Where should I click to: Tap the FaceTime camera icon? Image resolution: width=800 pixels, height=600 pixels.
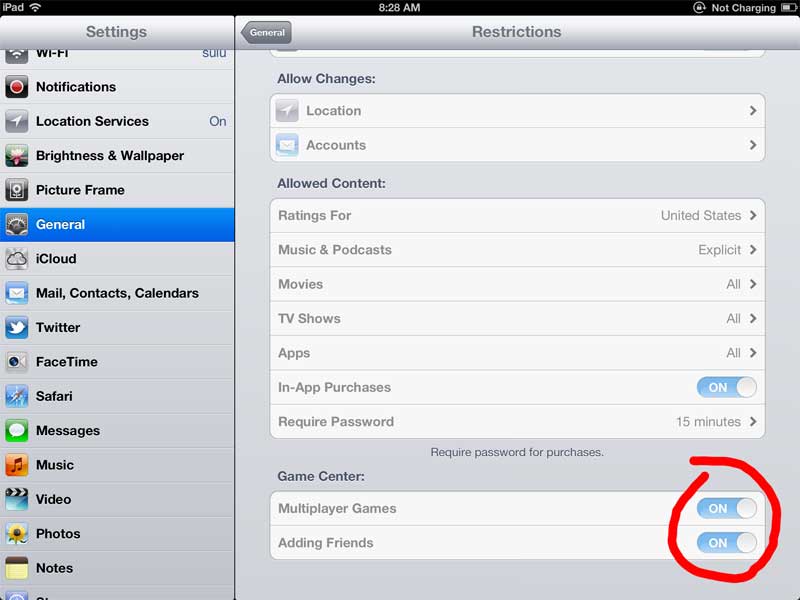pos(16,362)
